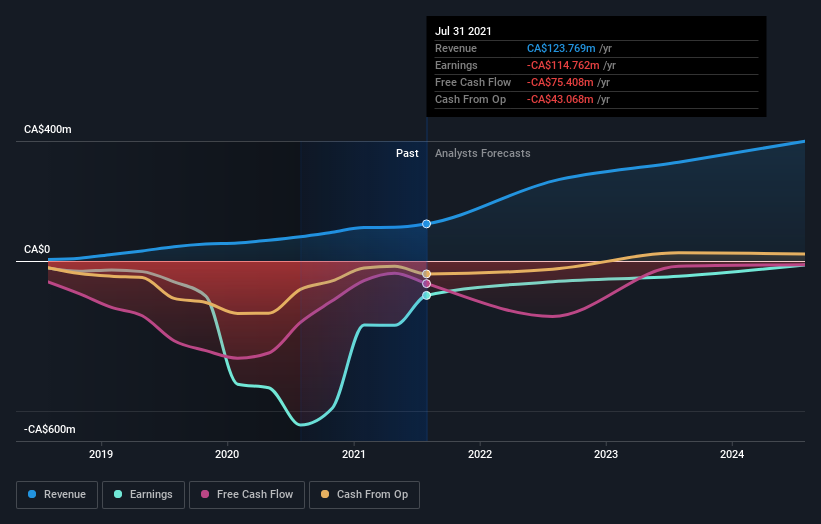
Task: Click the teal Earnings legend dot
Action: (118, 494)
